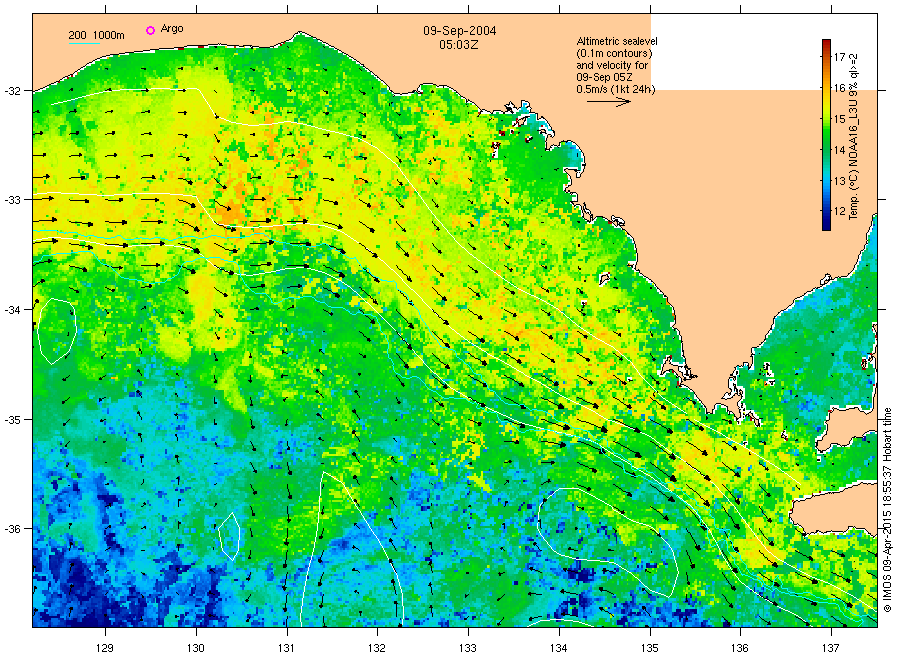Click the dark red top of temperature colorbar
The width and height of the screenshot is (900, 660).
[826, 42]
